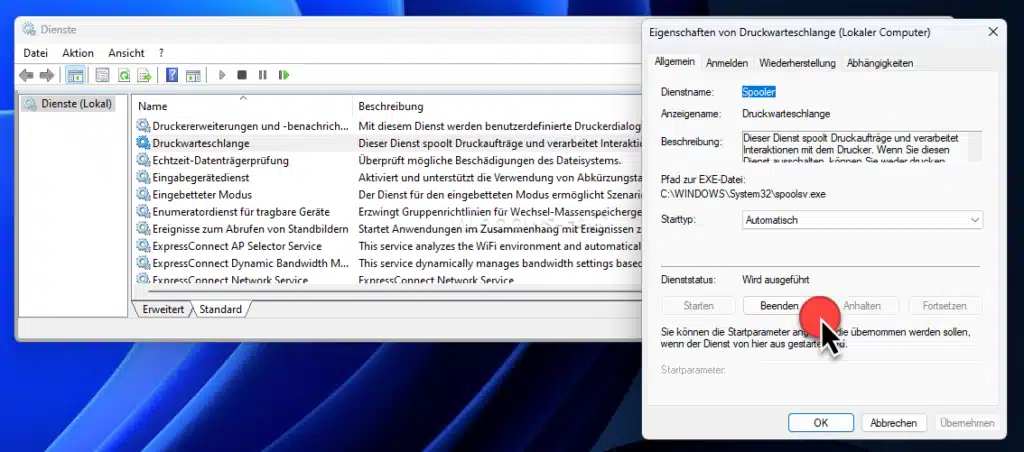The image size is (1024, 452).
Task: Switch to the Standard view tab
Action: pyautogui.click(x=220, y=309)
